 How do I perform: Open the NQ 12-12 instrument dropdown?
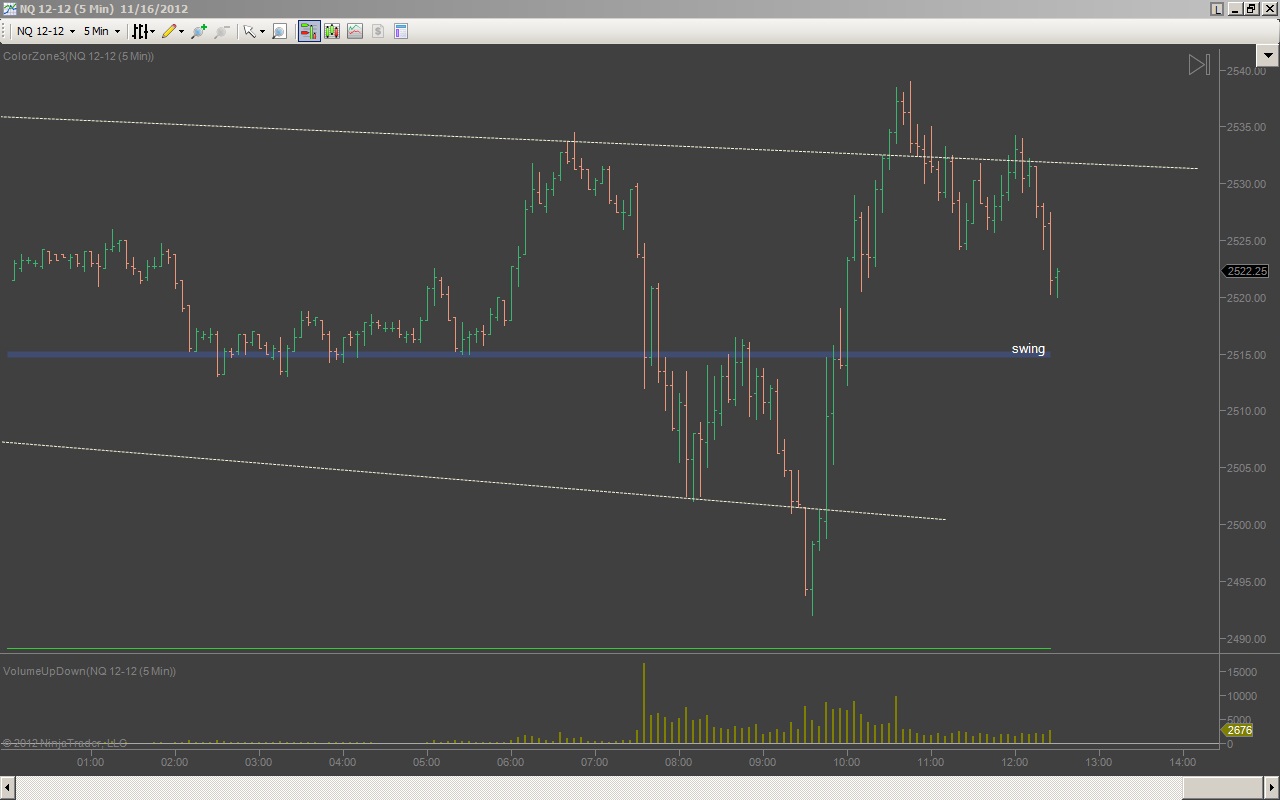tap(46, 31)
